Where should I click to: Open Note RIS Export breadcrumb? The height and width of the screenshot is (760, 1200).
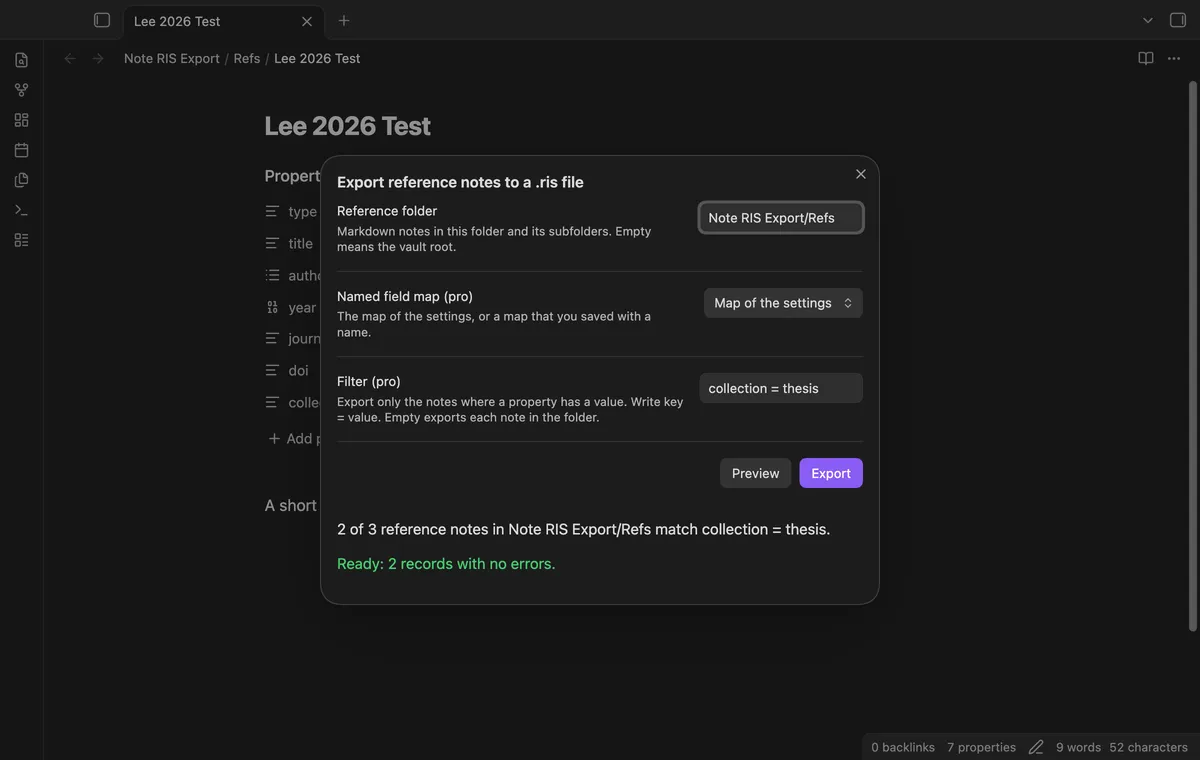(x=172, y=59)
